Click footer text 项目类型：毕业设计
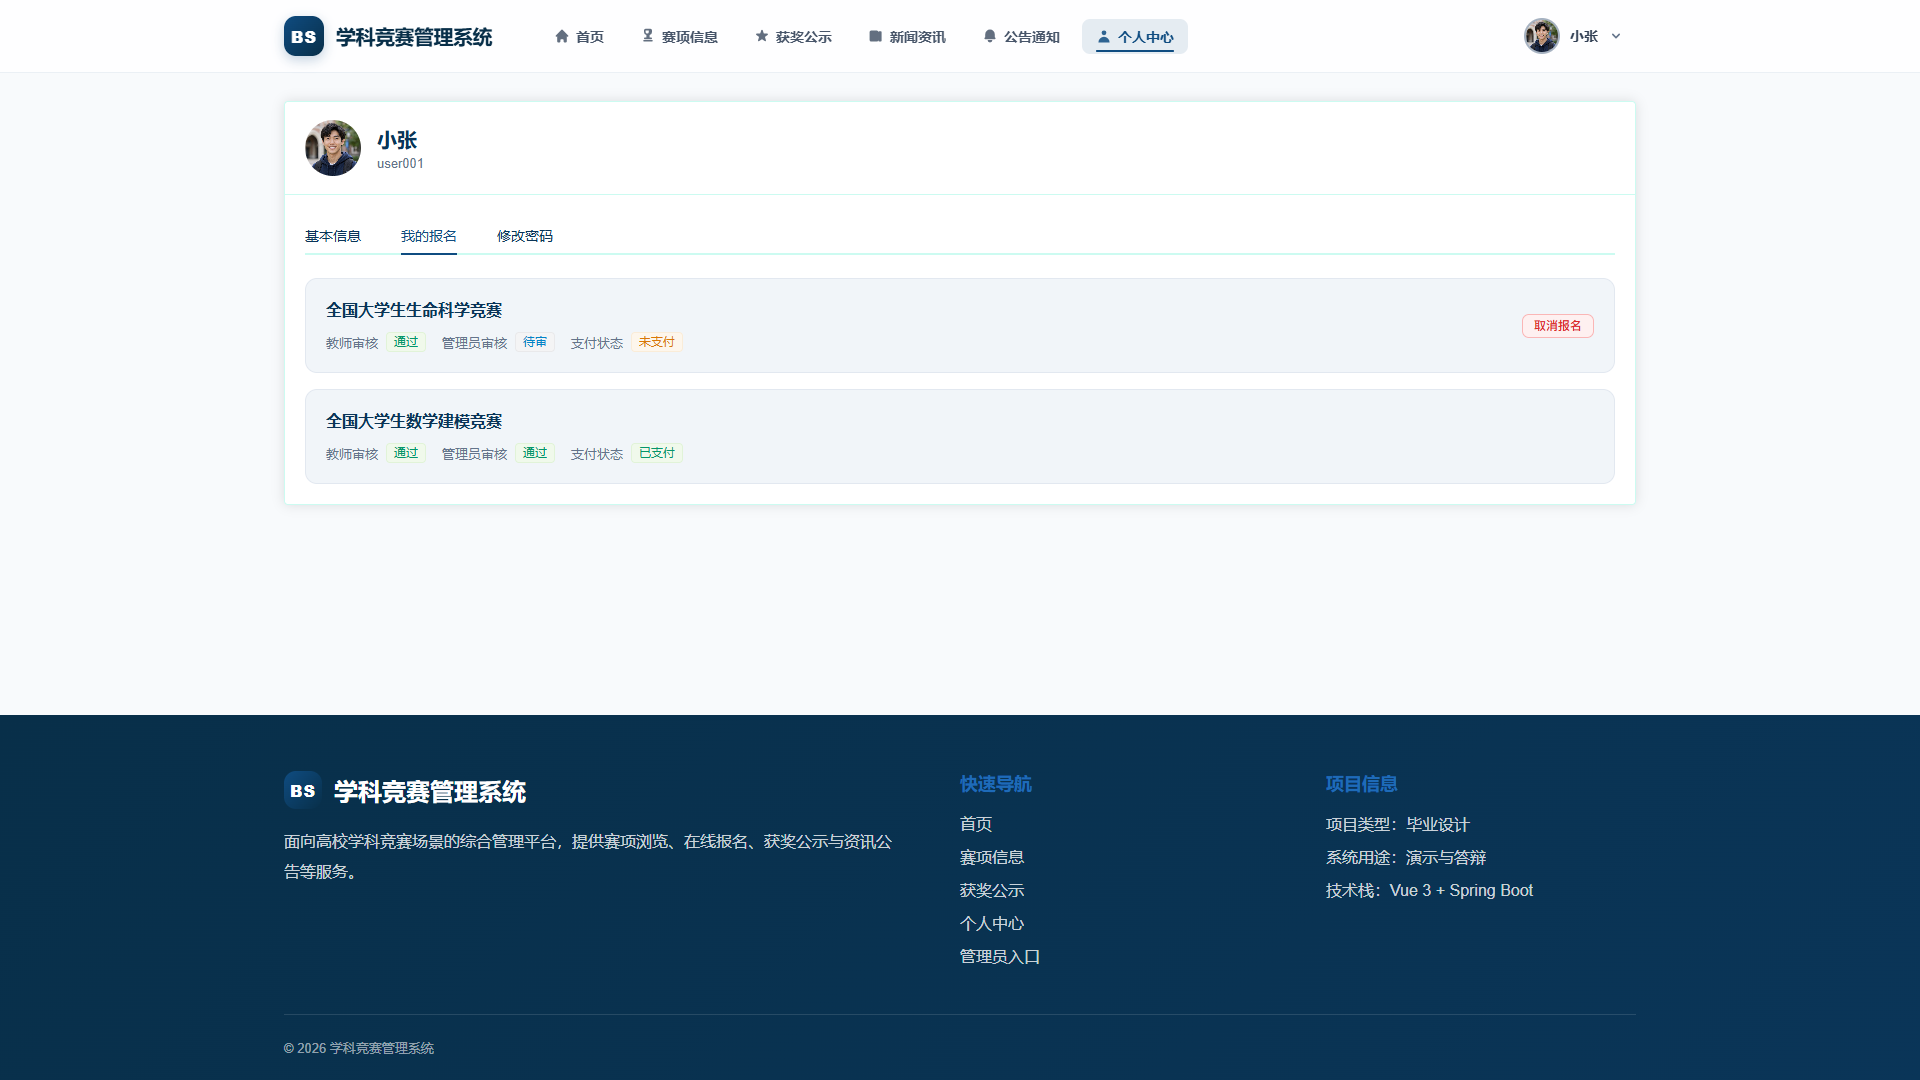This screenshot has height=1080, width=1920. point(1398,824)
